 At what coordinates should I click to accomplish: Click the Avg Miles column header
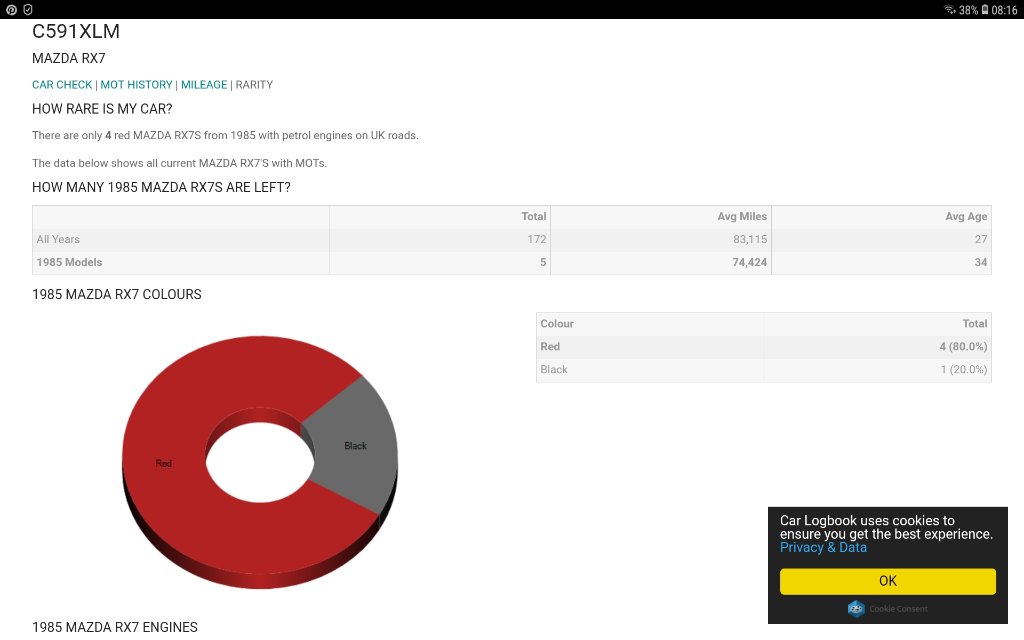point(742,216)
